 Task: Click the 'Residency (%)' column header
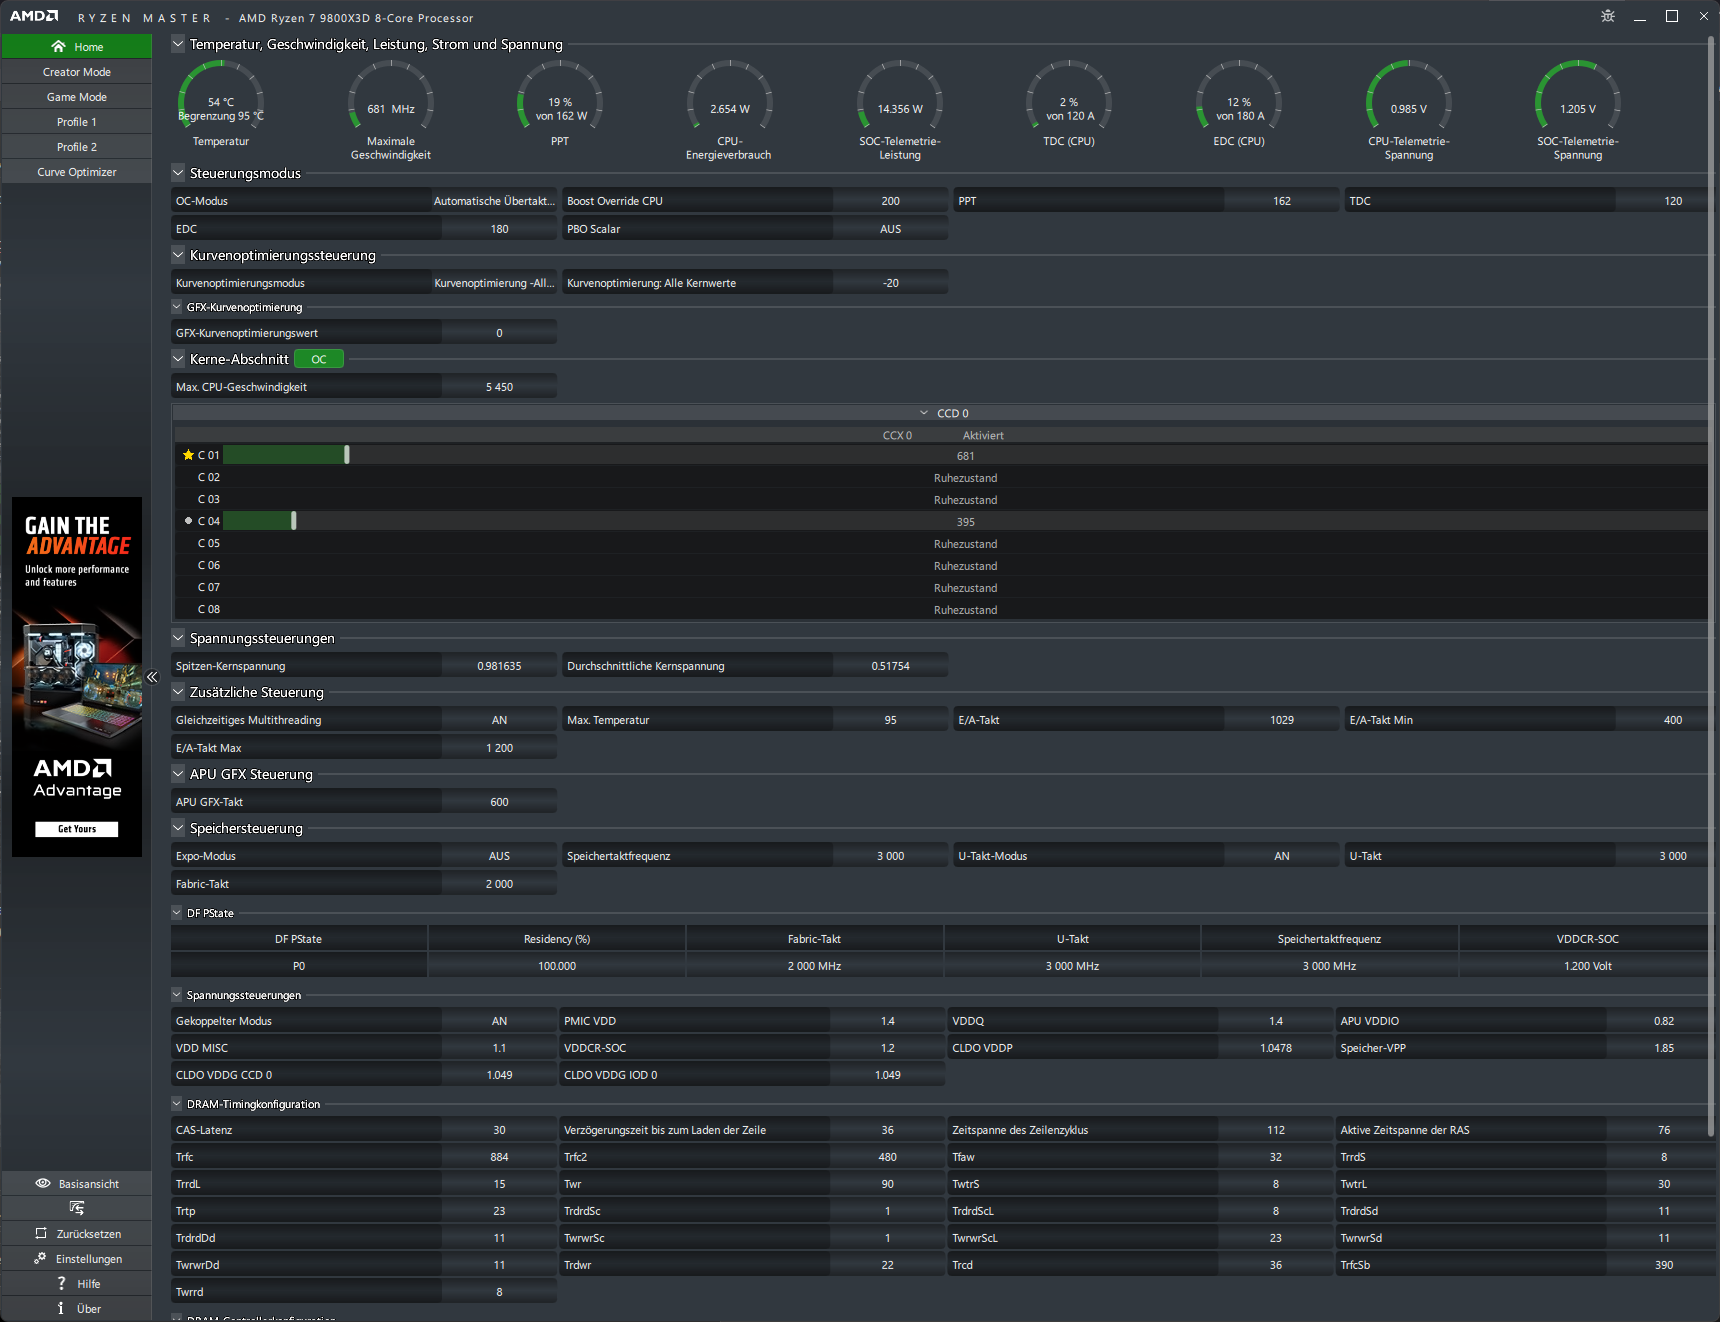[557, 939]
